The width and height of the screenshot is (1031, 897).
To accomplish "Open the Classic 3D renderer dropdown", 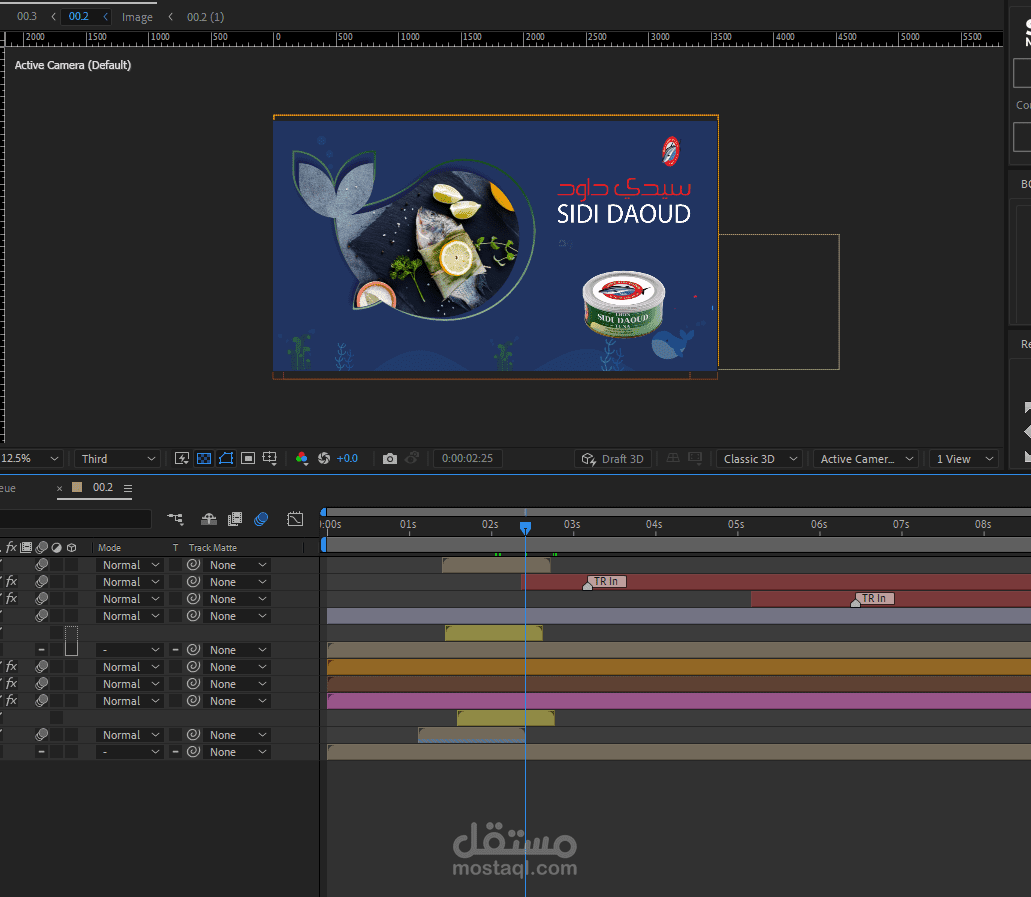I will 759,458.
